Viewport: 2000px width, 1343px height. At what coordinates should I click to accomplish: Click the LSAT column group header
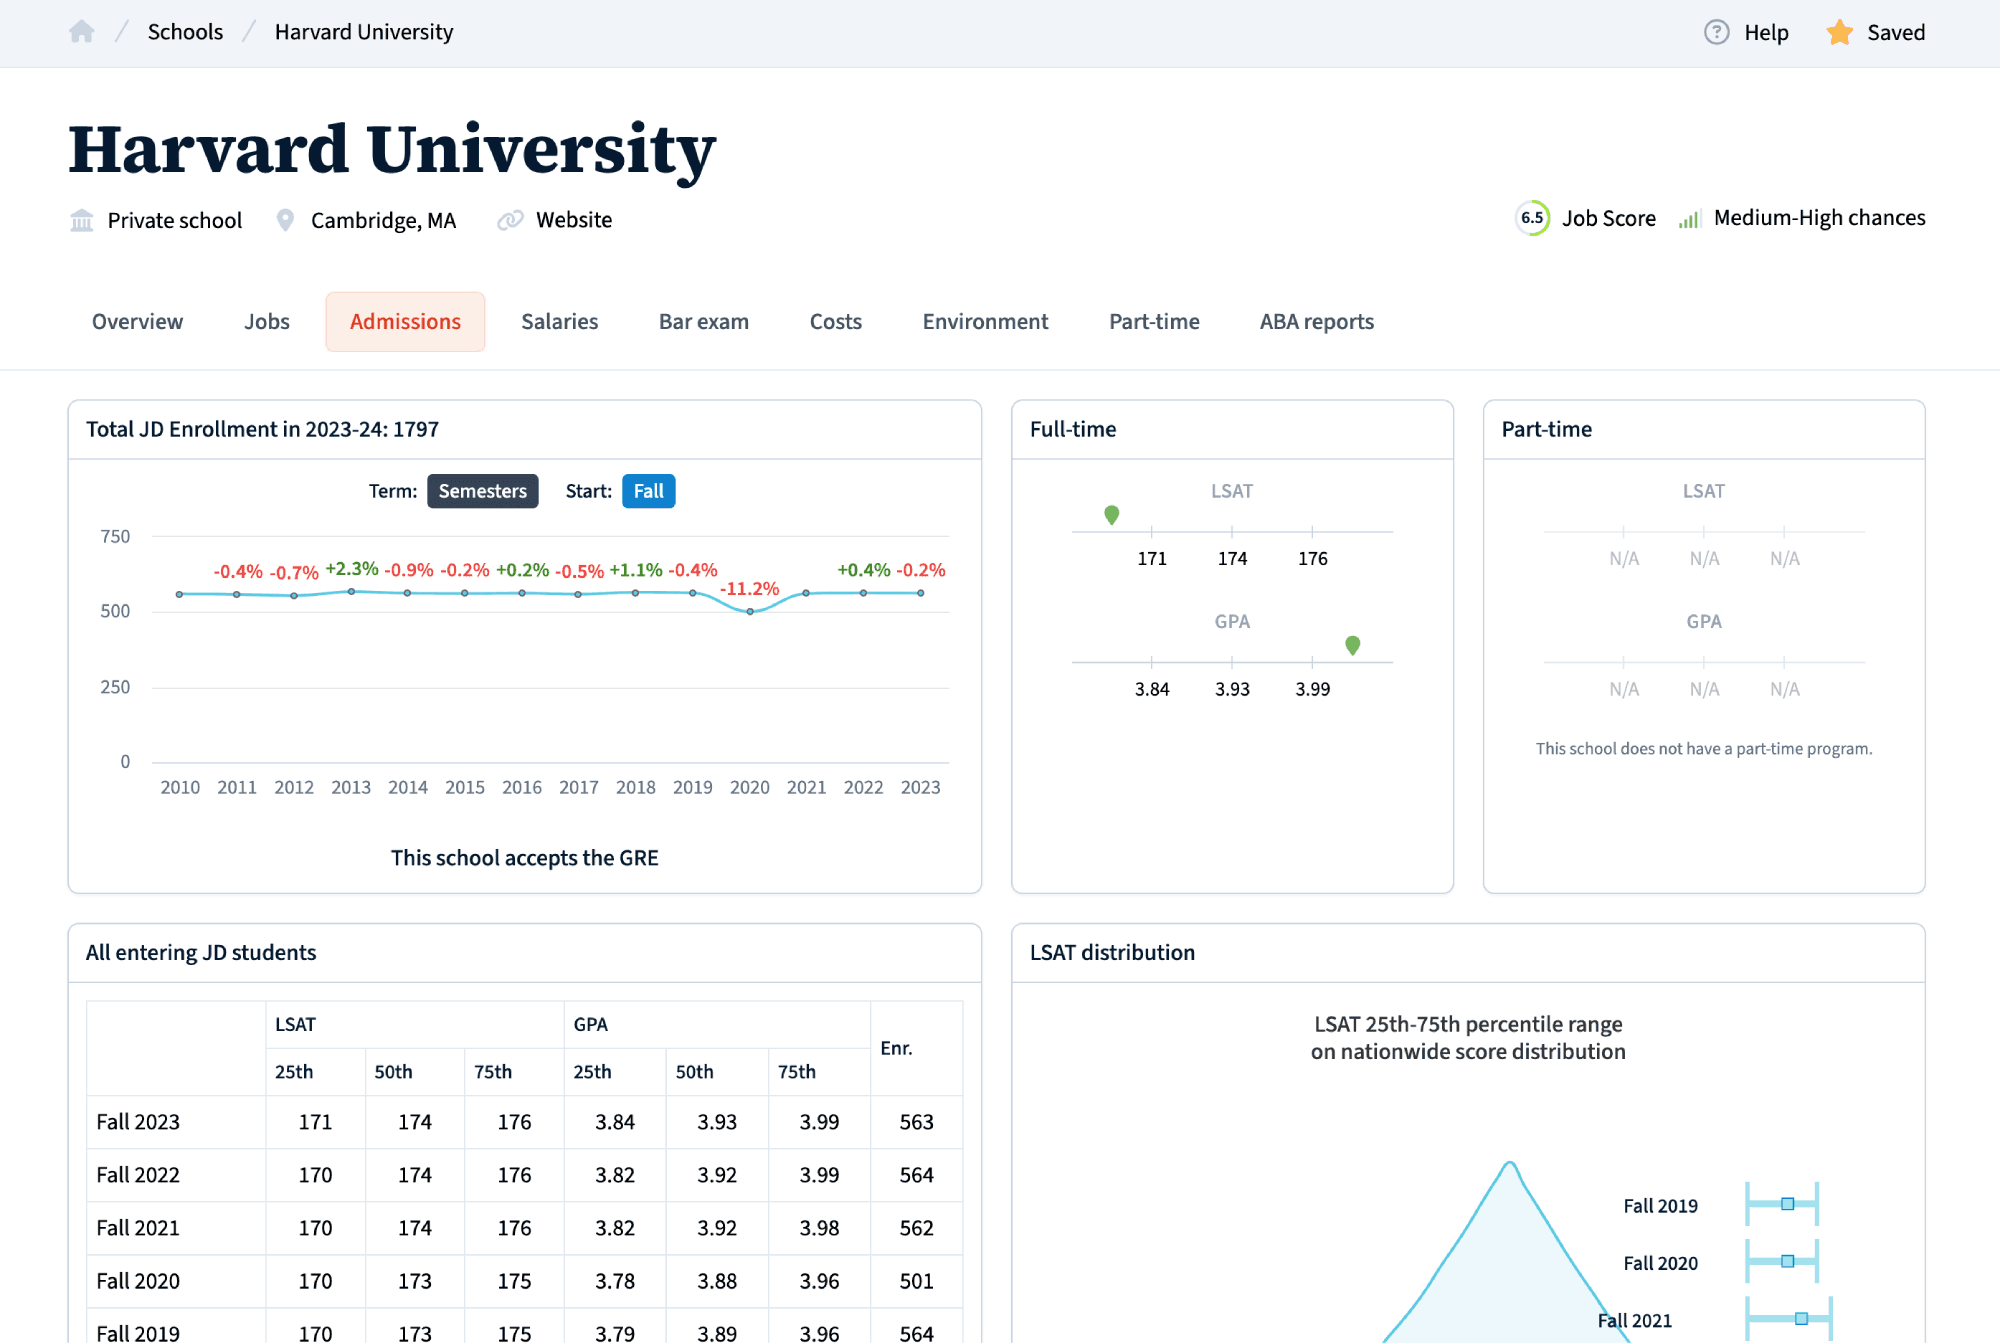[295, 1024]
